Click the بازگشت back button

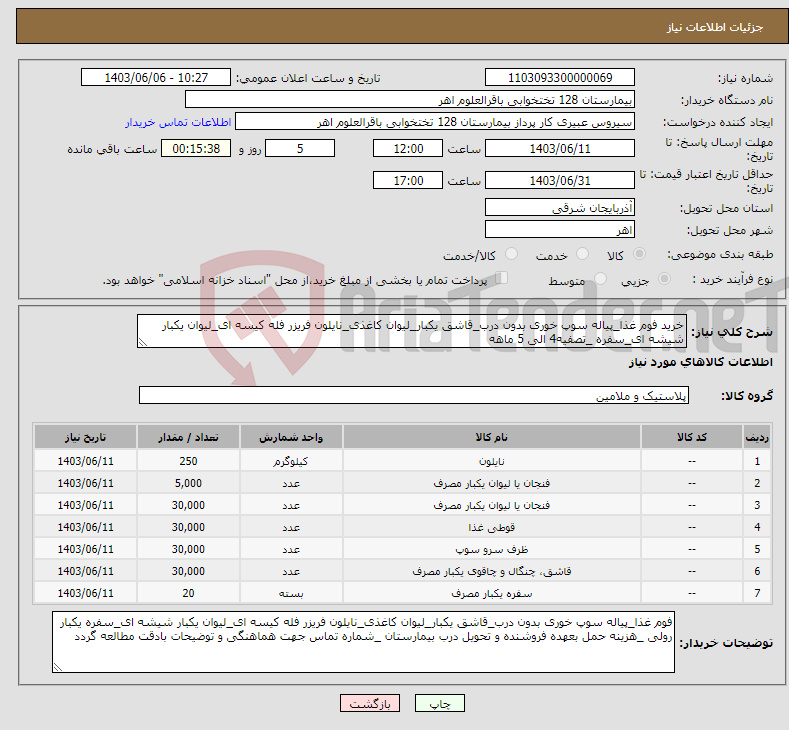pyautogui.click(x=370, y=703)
